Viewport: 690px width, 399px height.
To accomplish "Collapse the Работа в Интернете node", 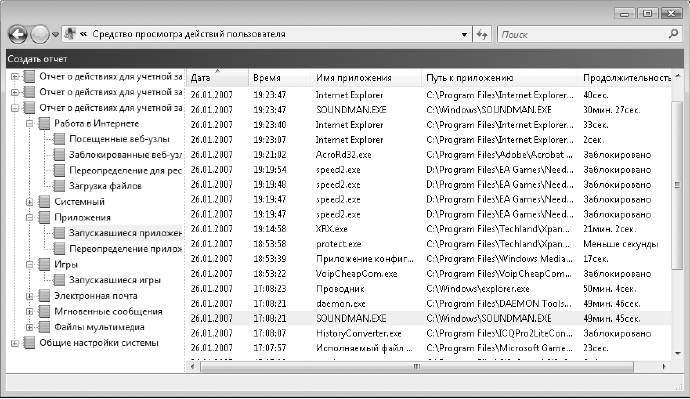I will point(29,124).
